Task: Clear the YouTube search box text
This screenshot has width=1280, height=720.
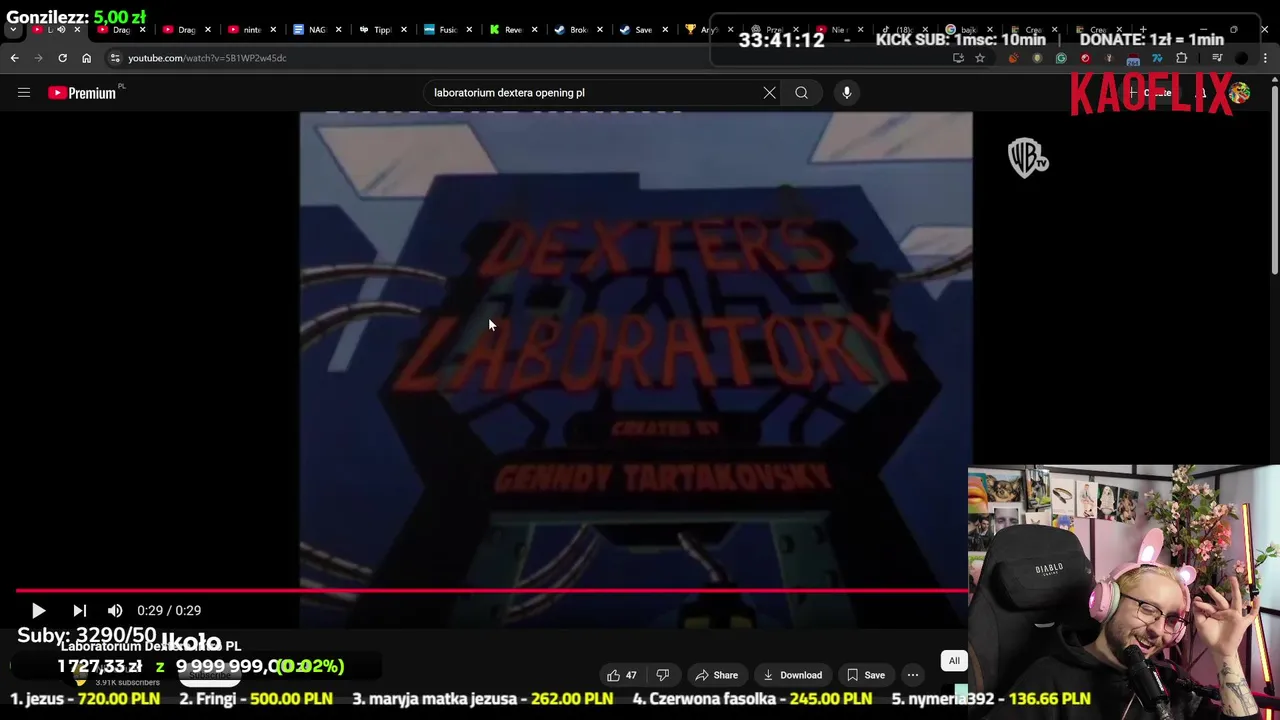Action: pyautogui.click(x=769, y=93)
